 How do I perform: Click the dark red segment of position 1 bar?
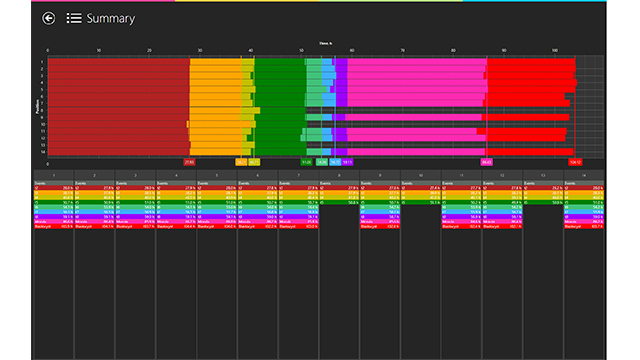click(x=119, y=62)
